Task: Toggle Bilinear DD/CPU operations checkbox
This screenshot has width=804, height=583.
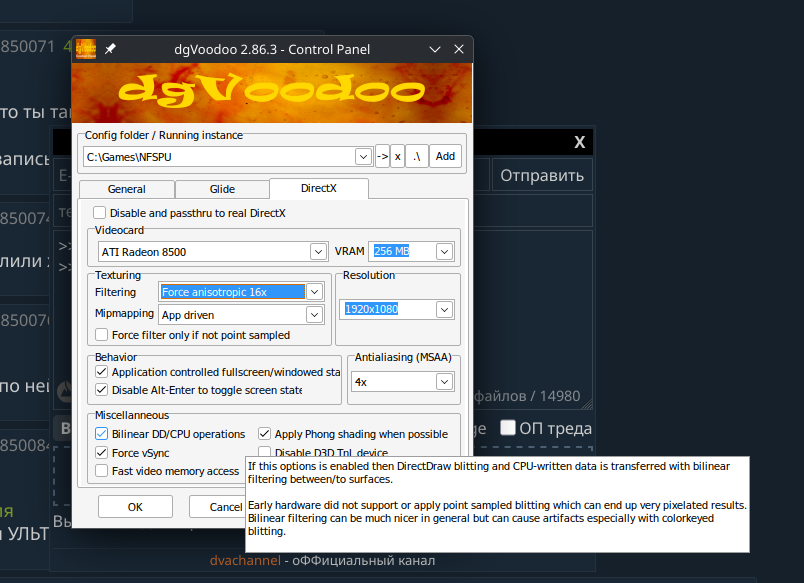Action: (102, 434)
